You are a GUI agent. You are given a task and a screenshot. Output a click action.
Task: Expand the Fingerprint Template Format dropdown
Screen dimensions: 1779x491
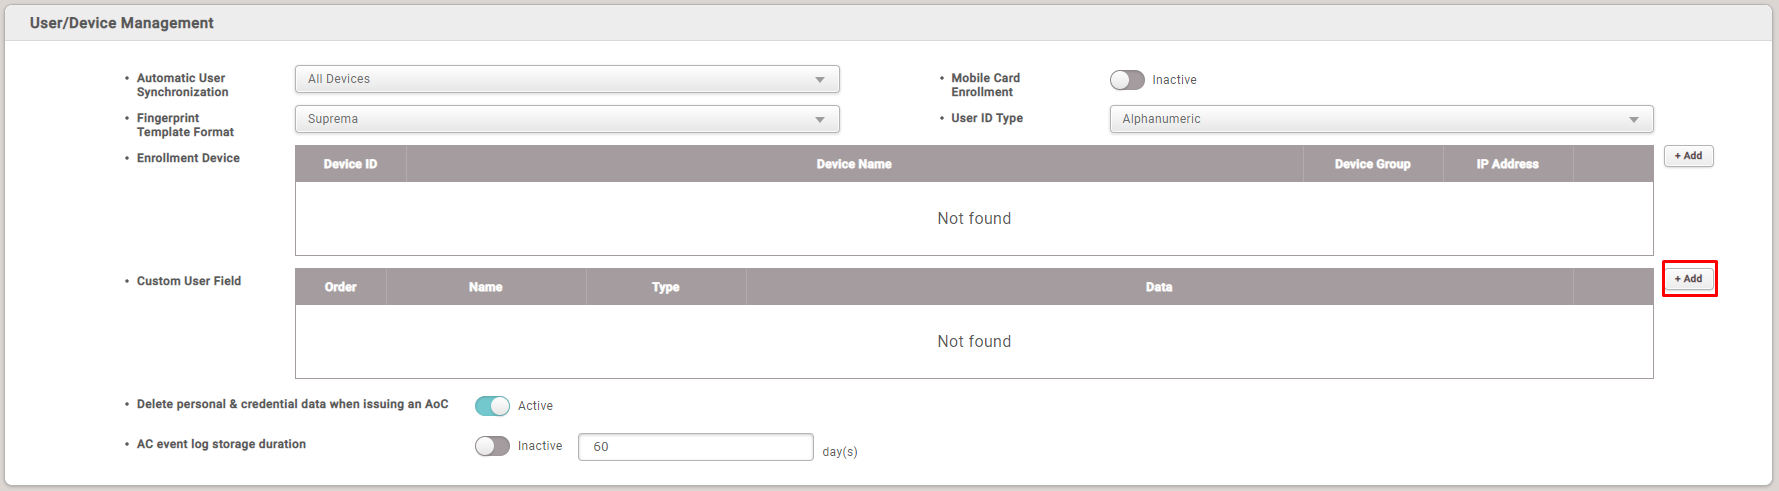[566, 119]
